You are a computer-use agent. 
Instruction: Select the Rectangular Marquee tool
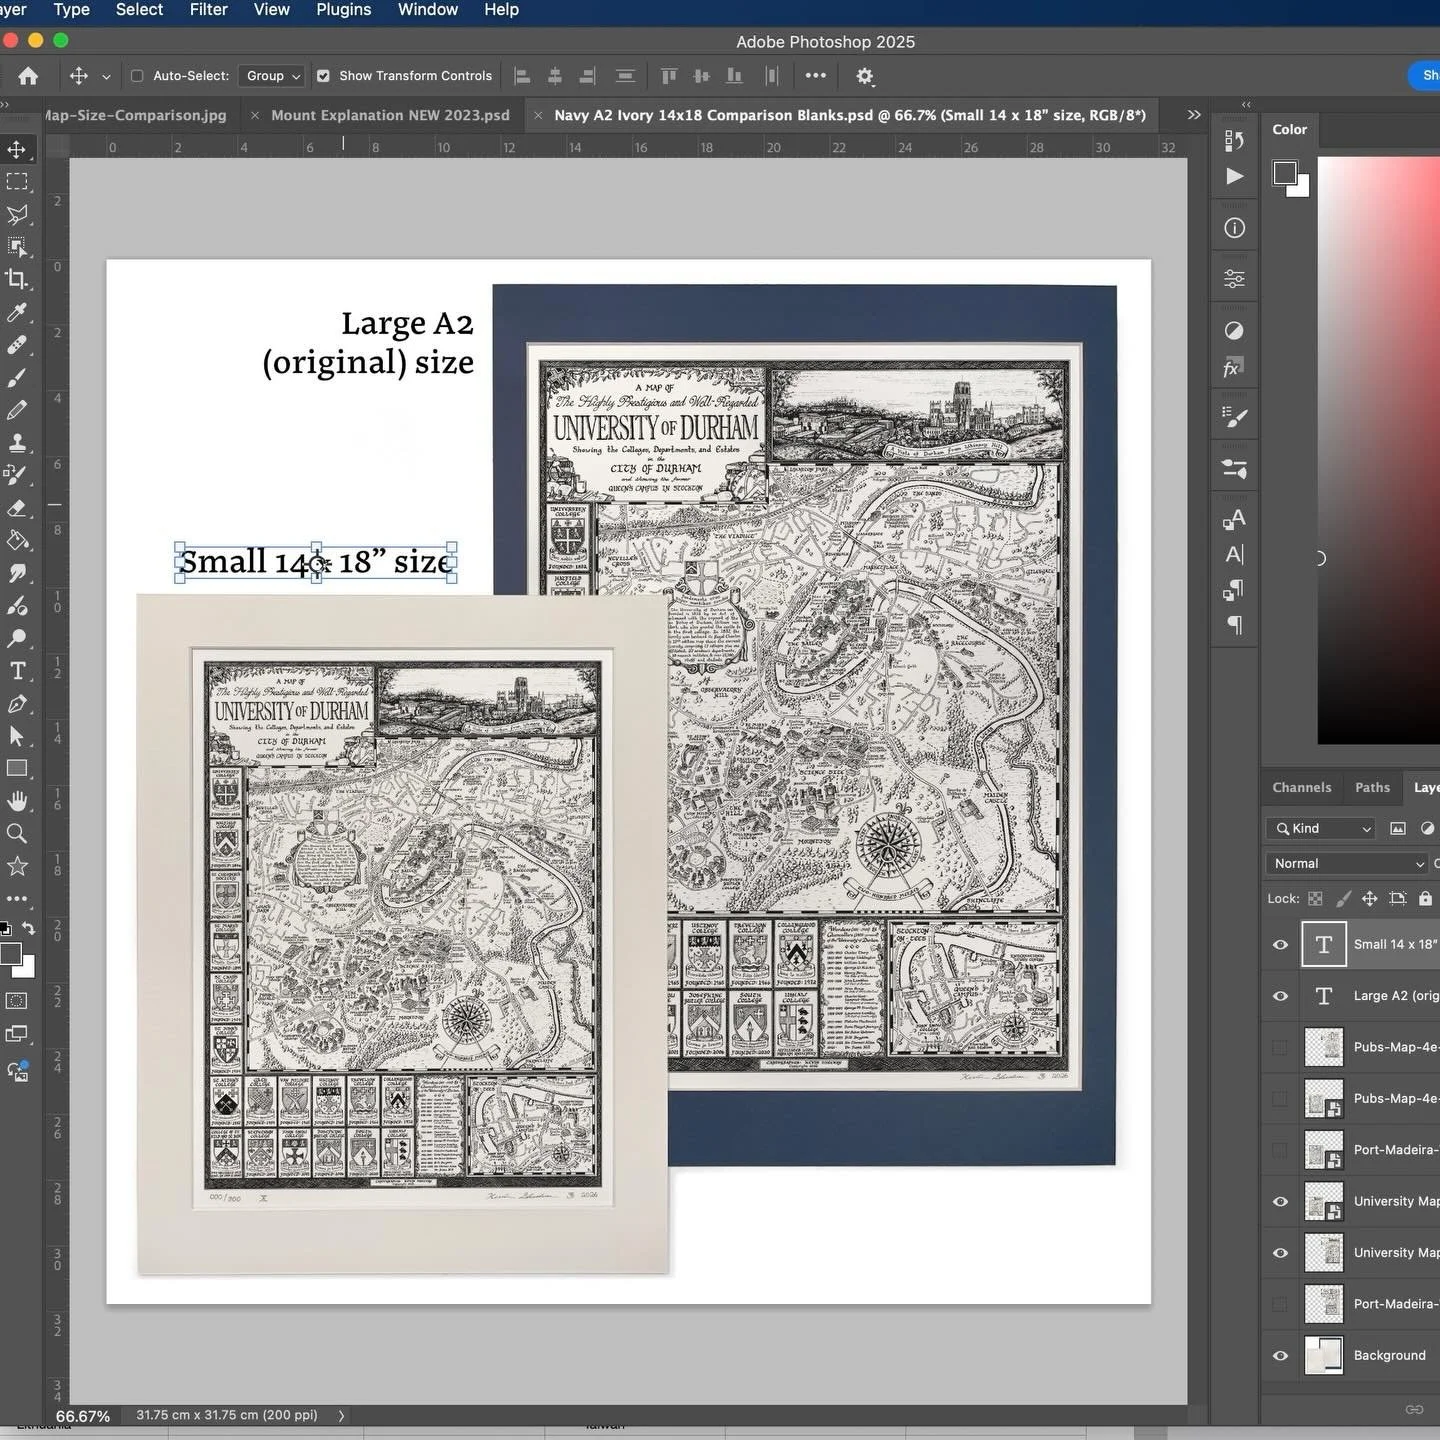(x=17, y=182)
